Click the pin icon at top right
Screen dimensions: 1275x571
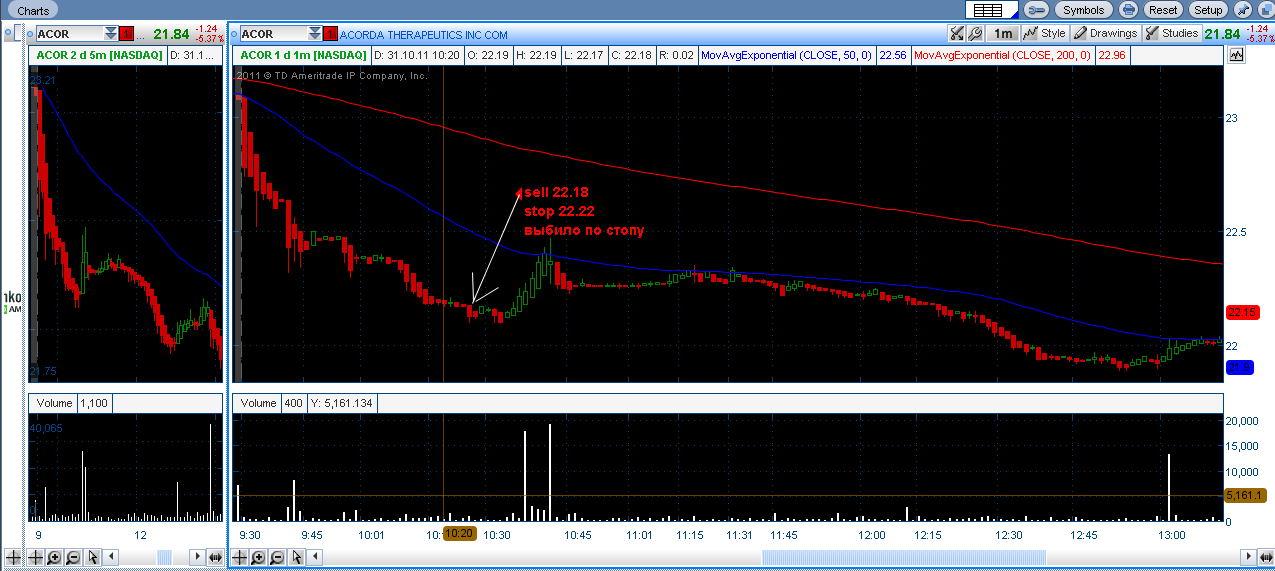pyautogui.click(x=1243, y=10)
